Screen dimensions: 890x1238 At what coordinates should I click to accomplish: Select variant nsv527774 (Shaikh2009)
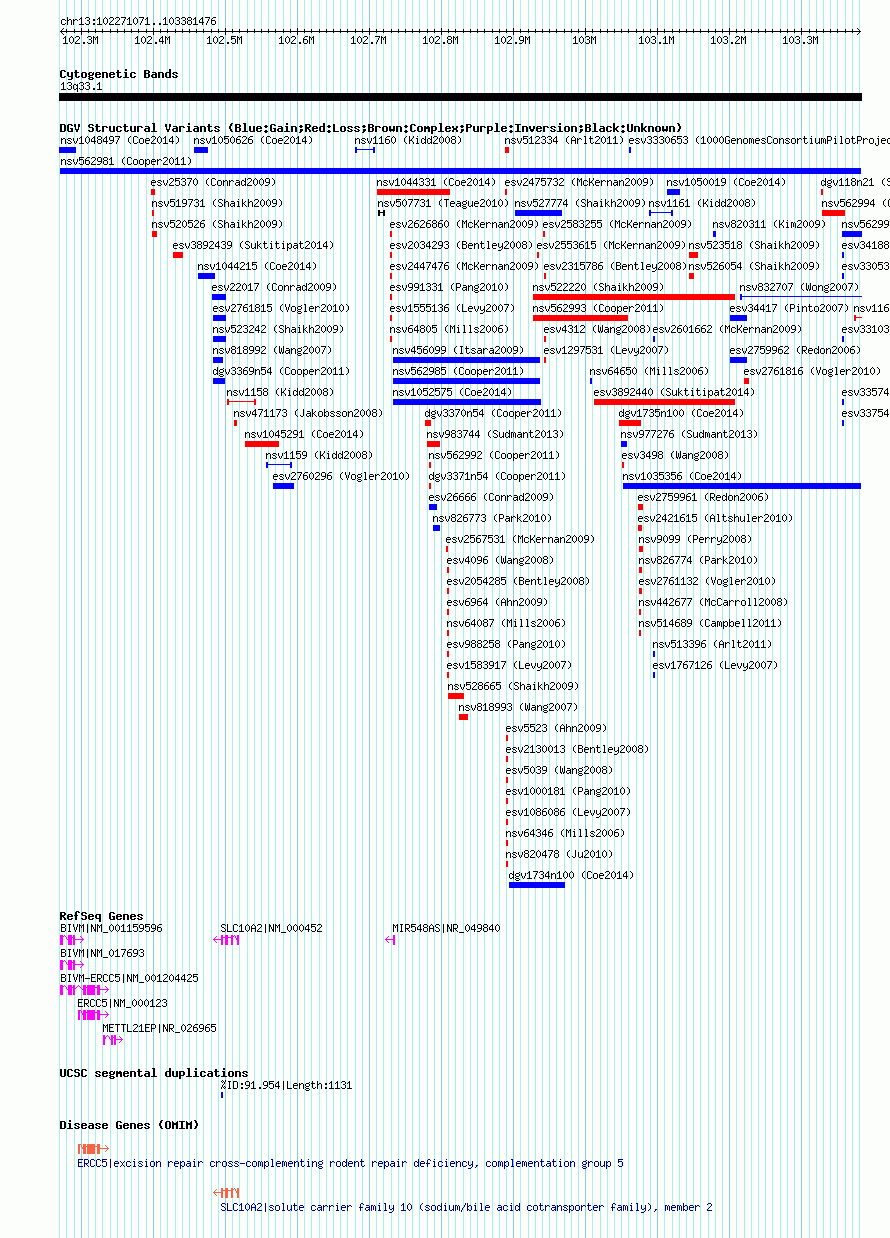tap(538, 213)
